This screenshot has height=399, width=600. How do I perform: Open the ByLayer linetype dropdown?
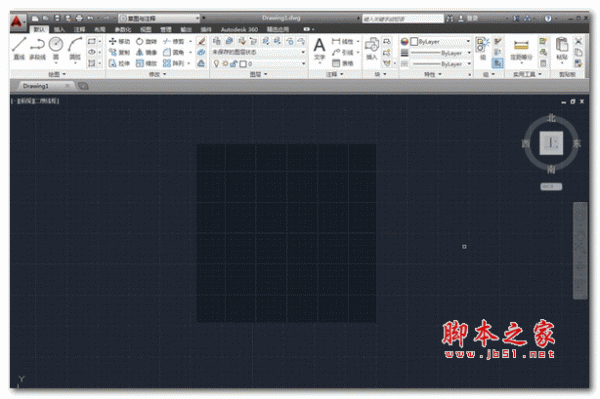tap(440, 64)
